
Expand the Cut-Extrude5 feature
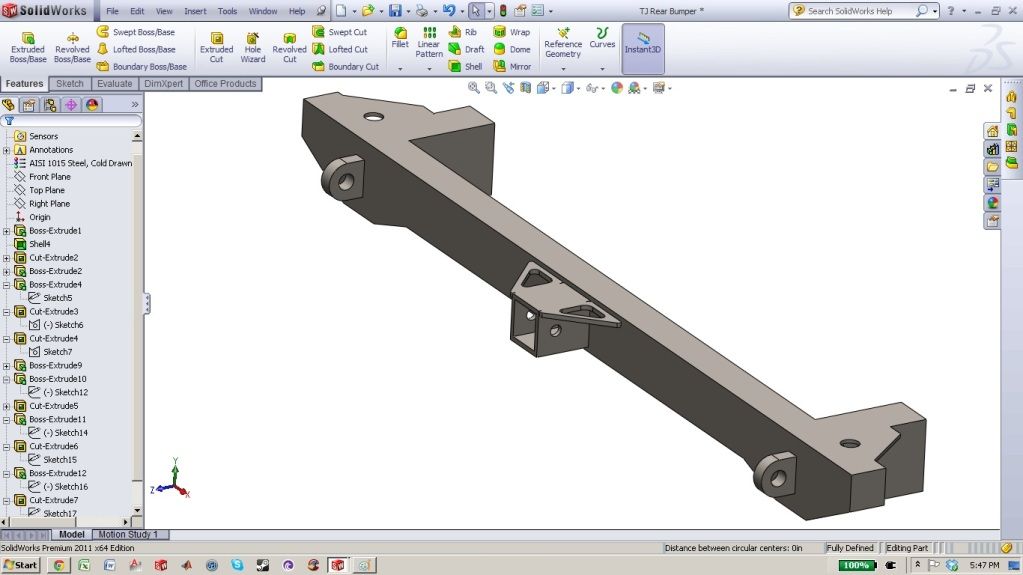point(7,406)
